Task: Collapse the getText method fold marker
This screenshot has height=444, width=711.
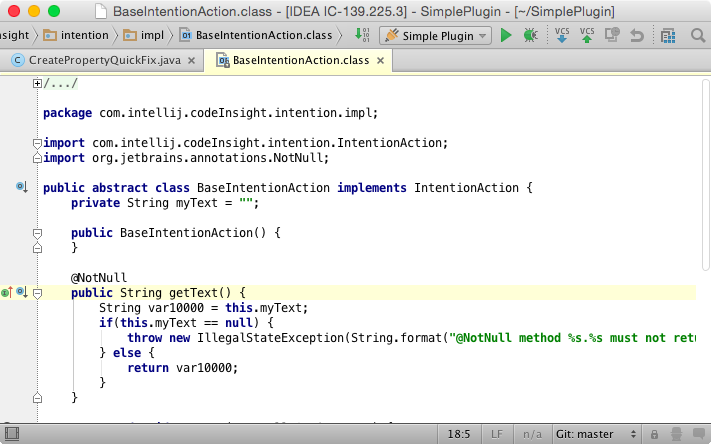Action: [37, 294]
